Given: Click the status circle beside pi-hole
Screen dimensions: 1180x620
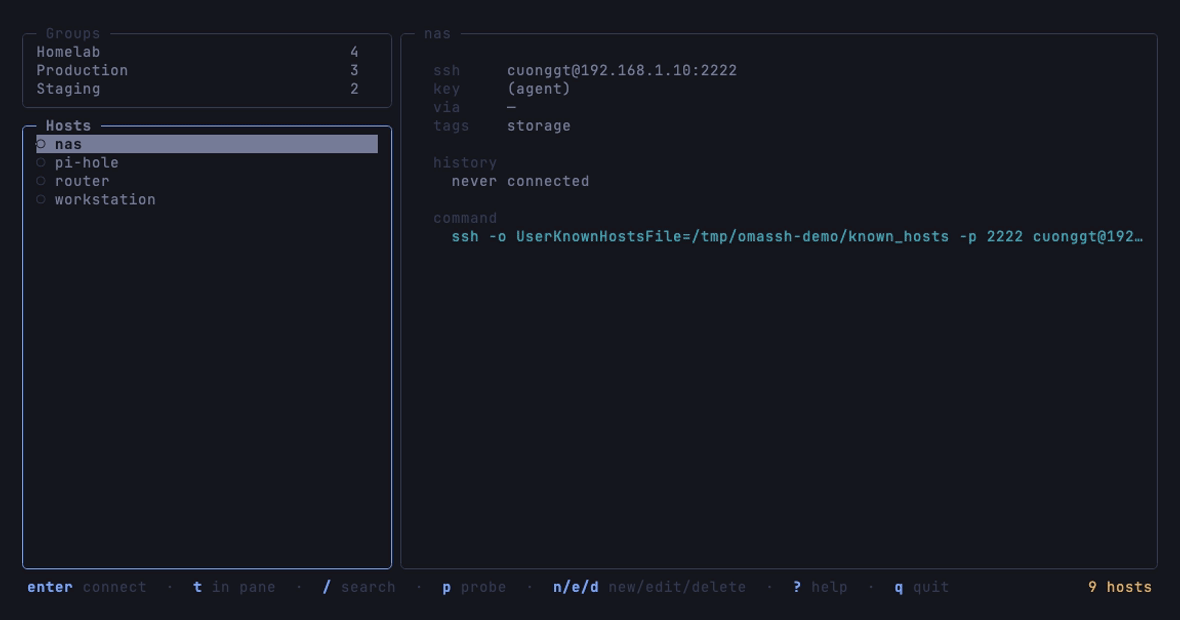Looking at the screenshot, I should (x=41, y=163).
